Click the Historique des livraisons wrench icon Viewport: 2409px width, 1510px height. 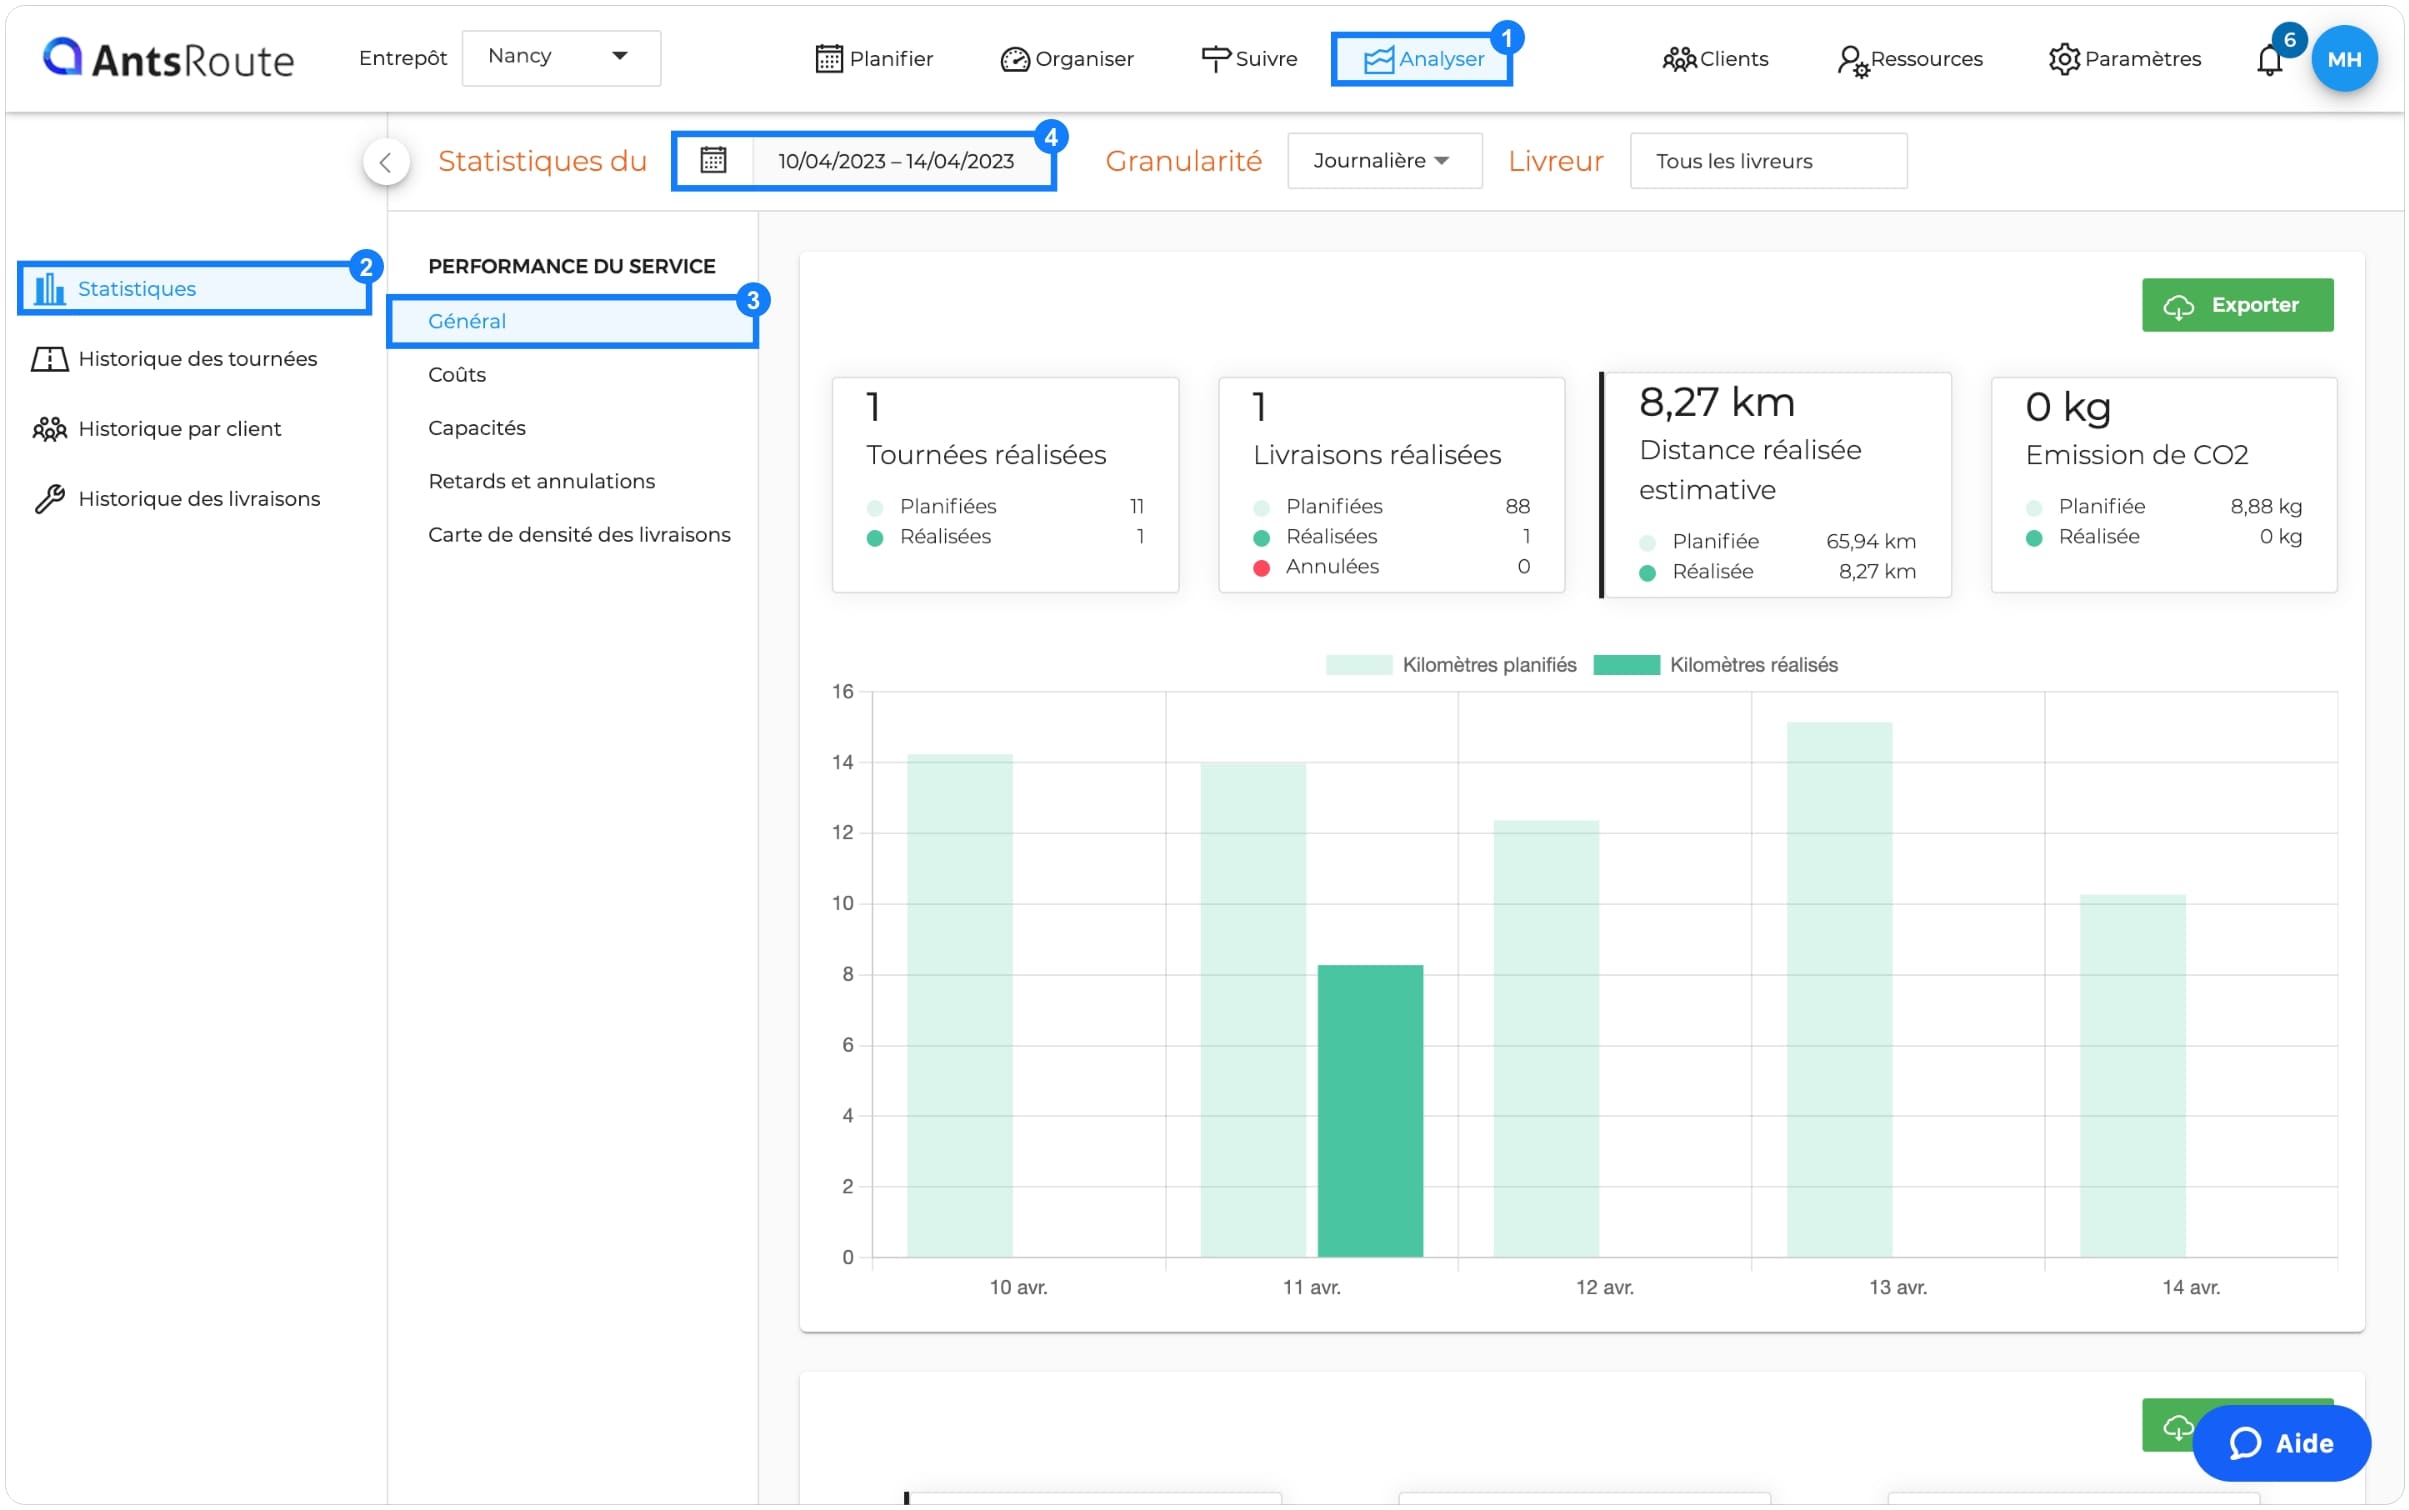(x=49, y=498)
